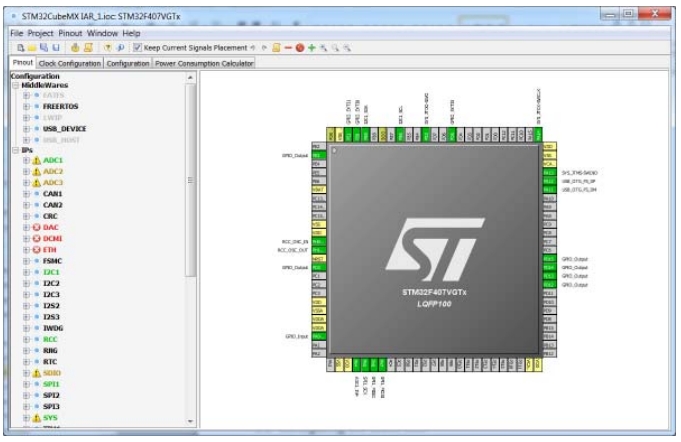Click the tree panel's scroll down arrow
The height and width of the screenshot is (442, 681).
pos(190,422)
